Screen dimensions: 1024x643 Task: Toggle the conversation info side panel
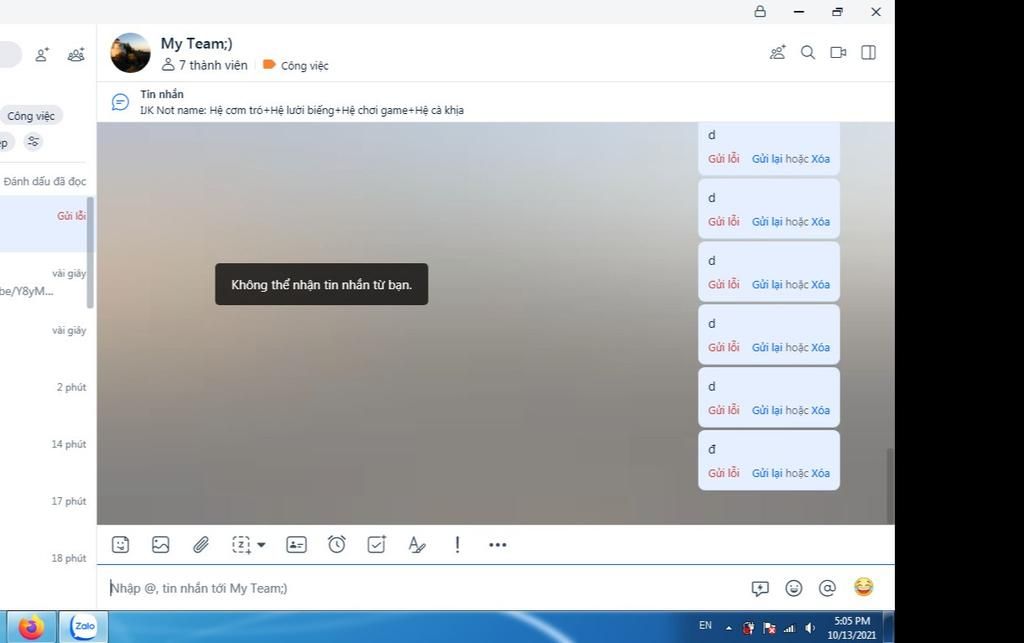click(869, 52)
